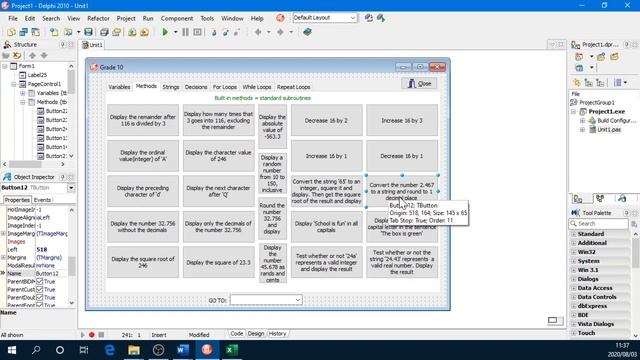Click the Remove file from project icon
This screenshot has height=360, width=640.
pos(144,32)
